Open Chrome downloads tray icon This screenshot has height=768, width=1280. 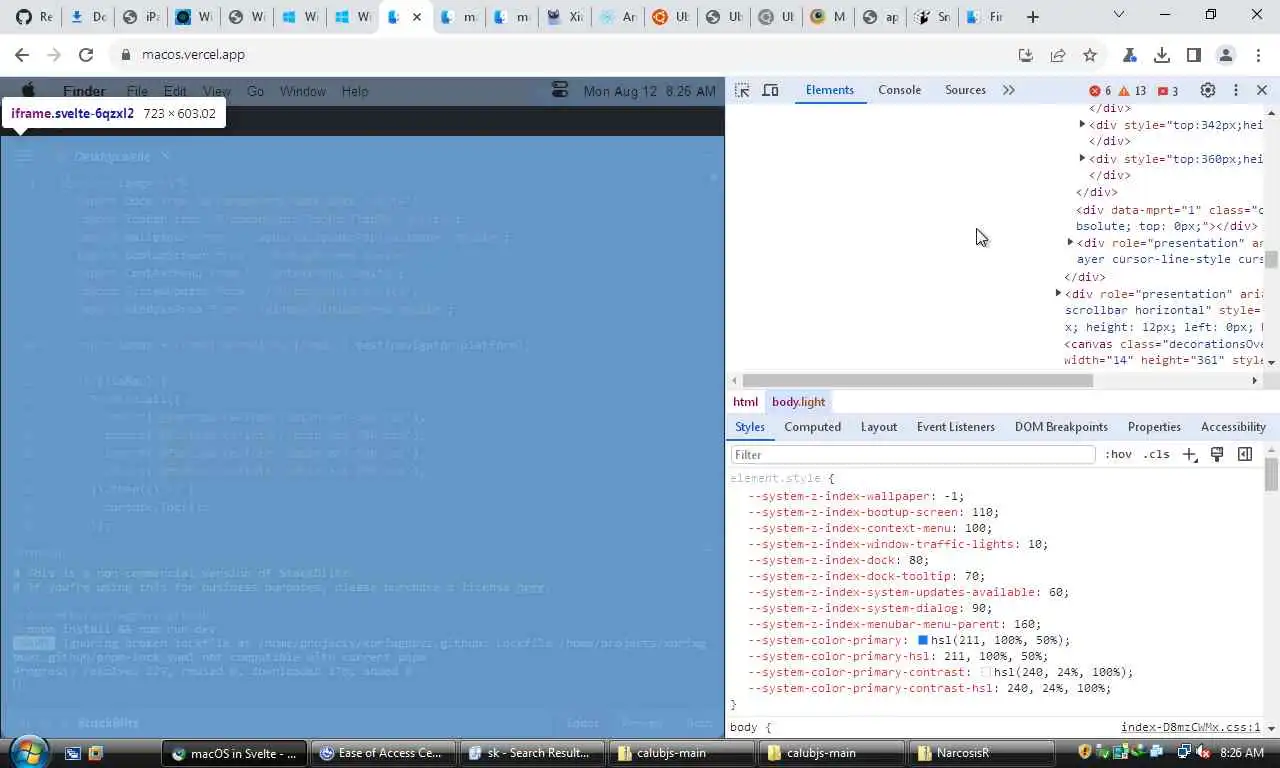coord(1162,55)
